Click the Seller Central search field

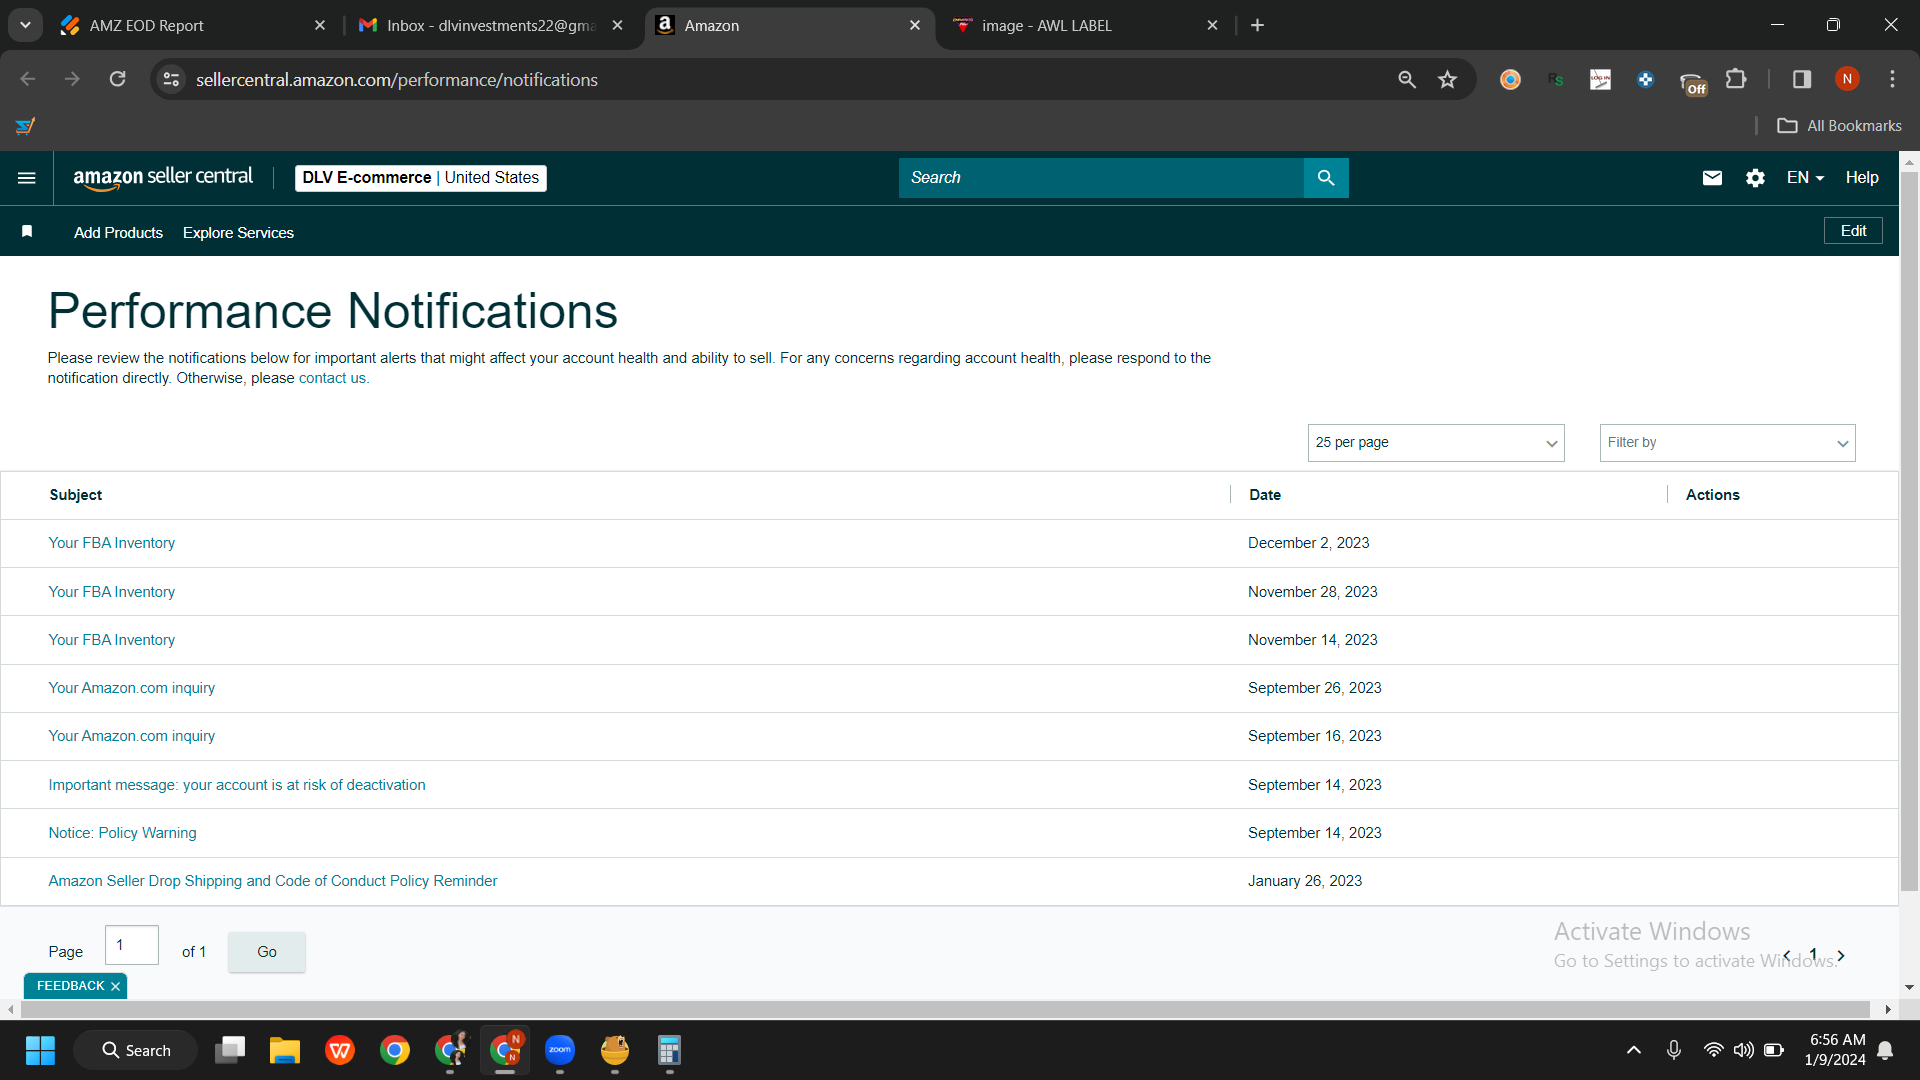point(1101,178)
